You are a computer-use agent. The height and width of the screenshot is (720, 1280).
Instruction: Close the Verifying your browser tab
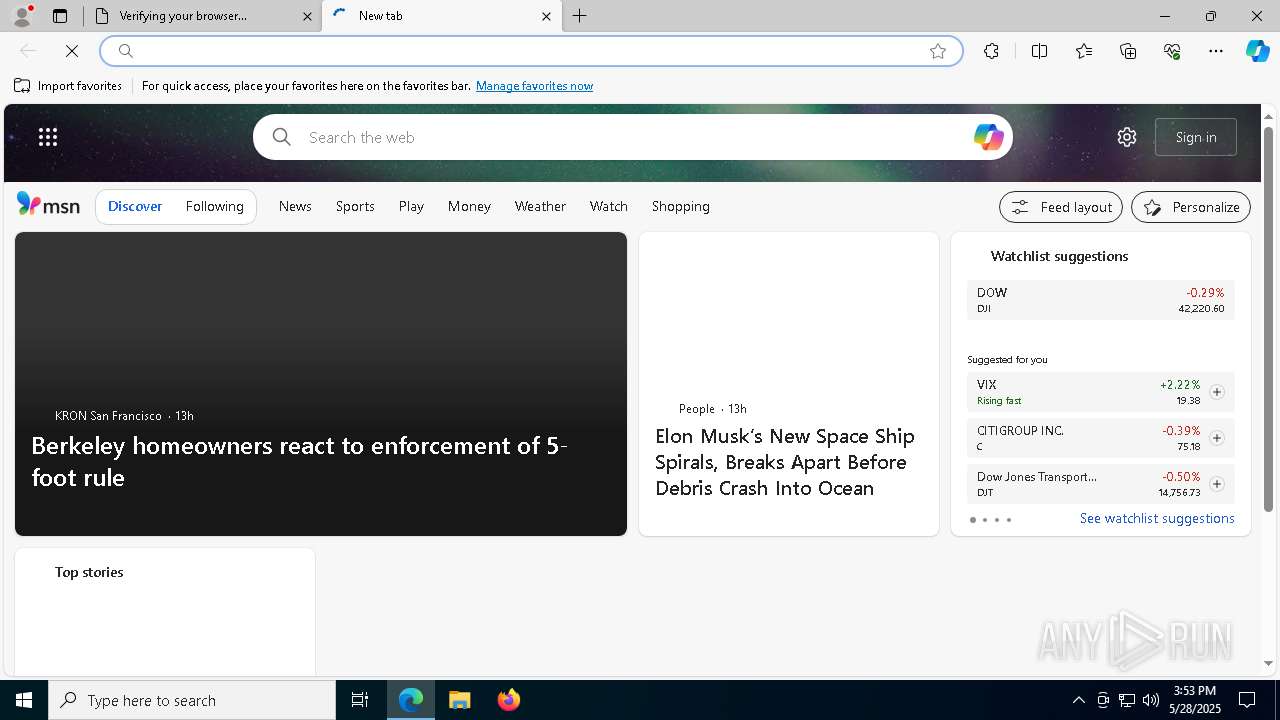[x=307, y=16]
